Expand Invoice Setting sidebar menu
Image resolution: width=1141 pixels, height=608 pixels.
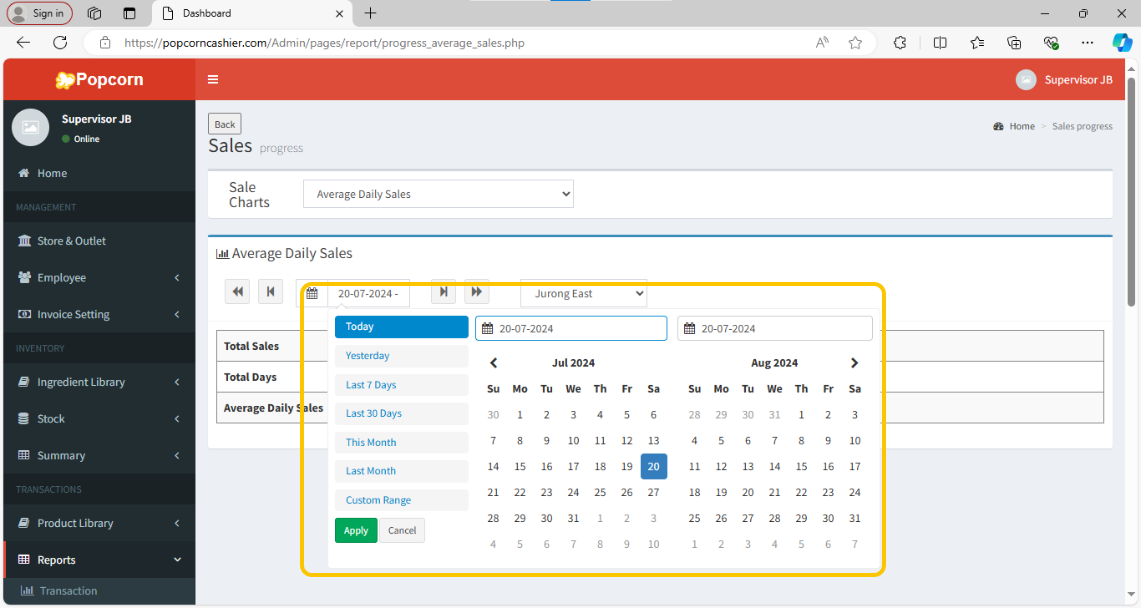pyautogui.click(x=99, y=314)
